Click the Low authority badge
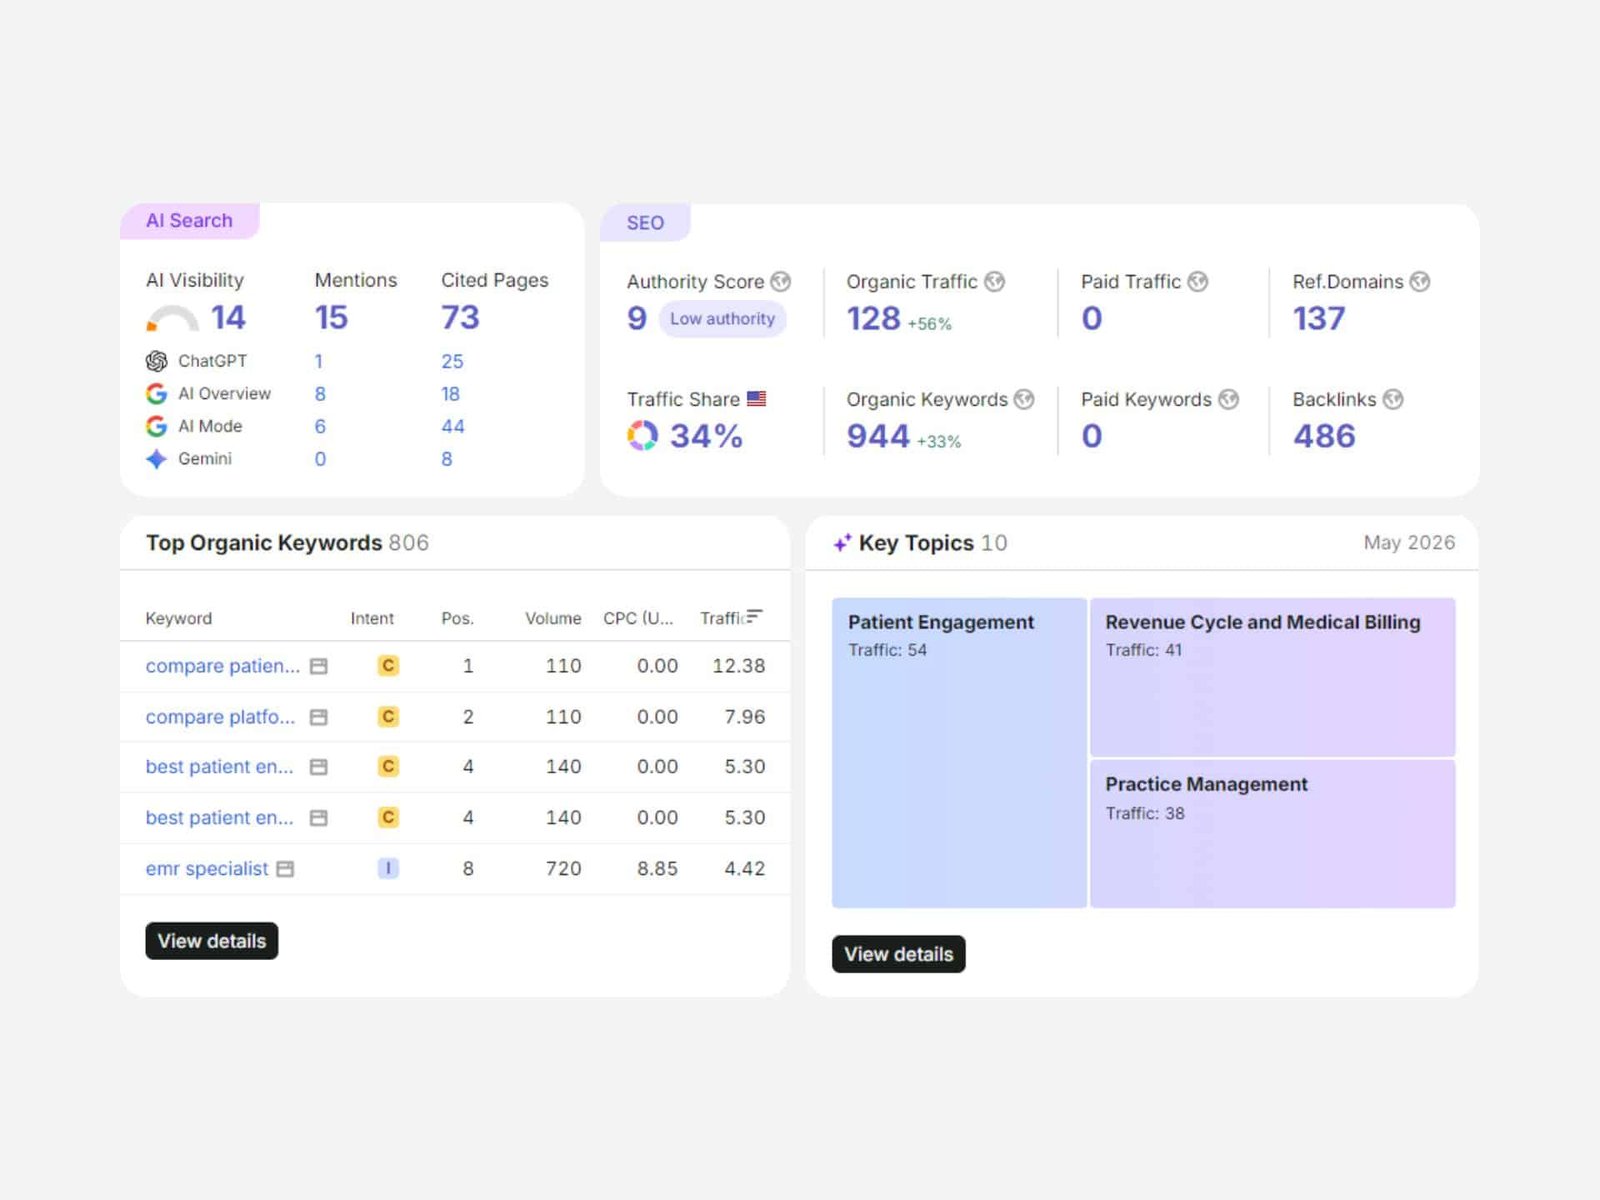This screenshot has height=1200, width=1600. [722, 319]
